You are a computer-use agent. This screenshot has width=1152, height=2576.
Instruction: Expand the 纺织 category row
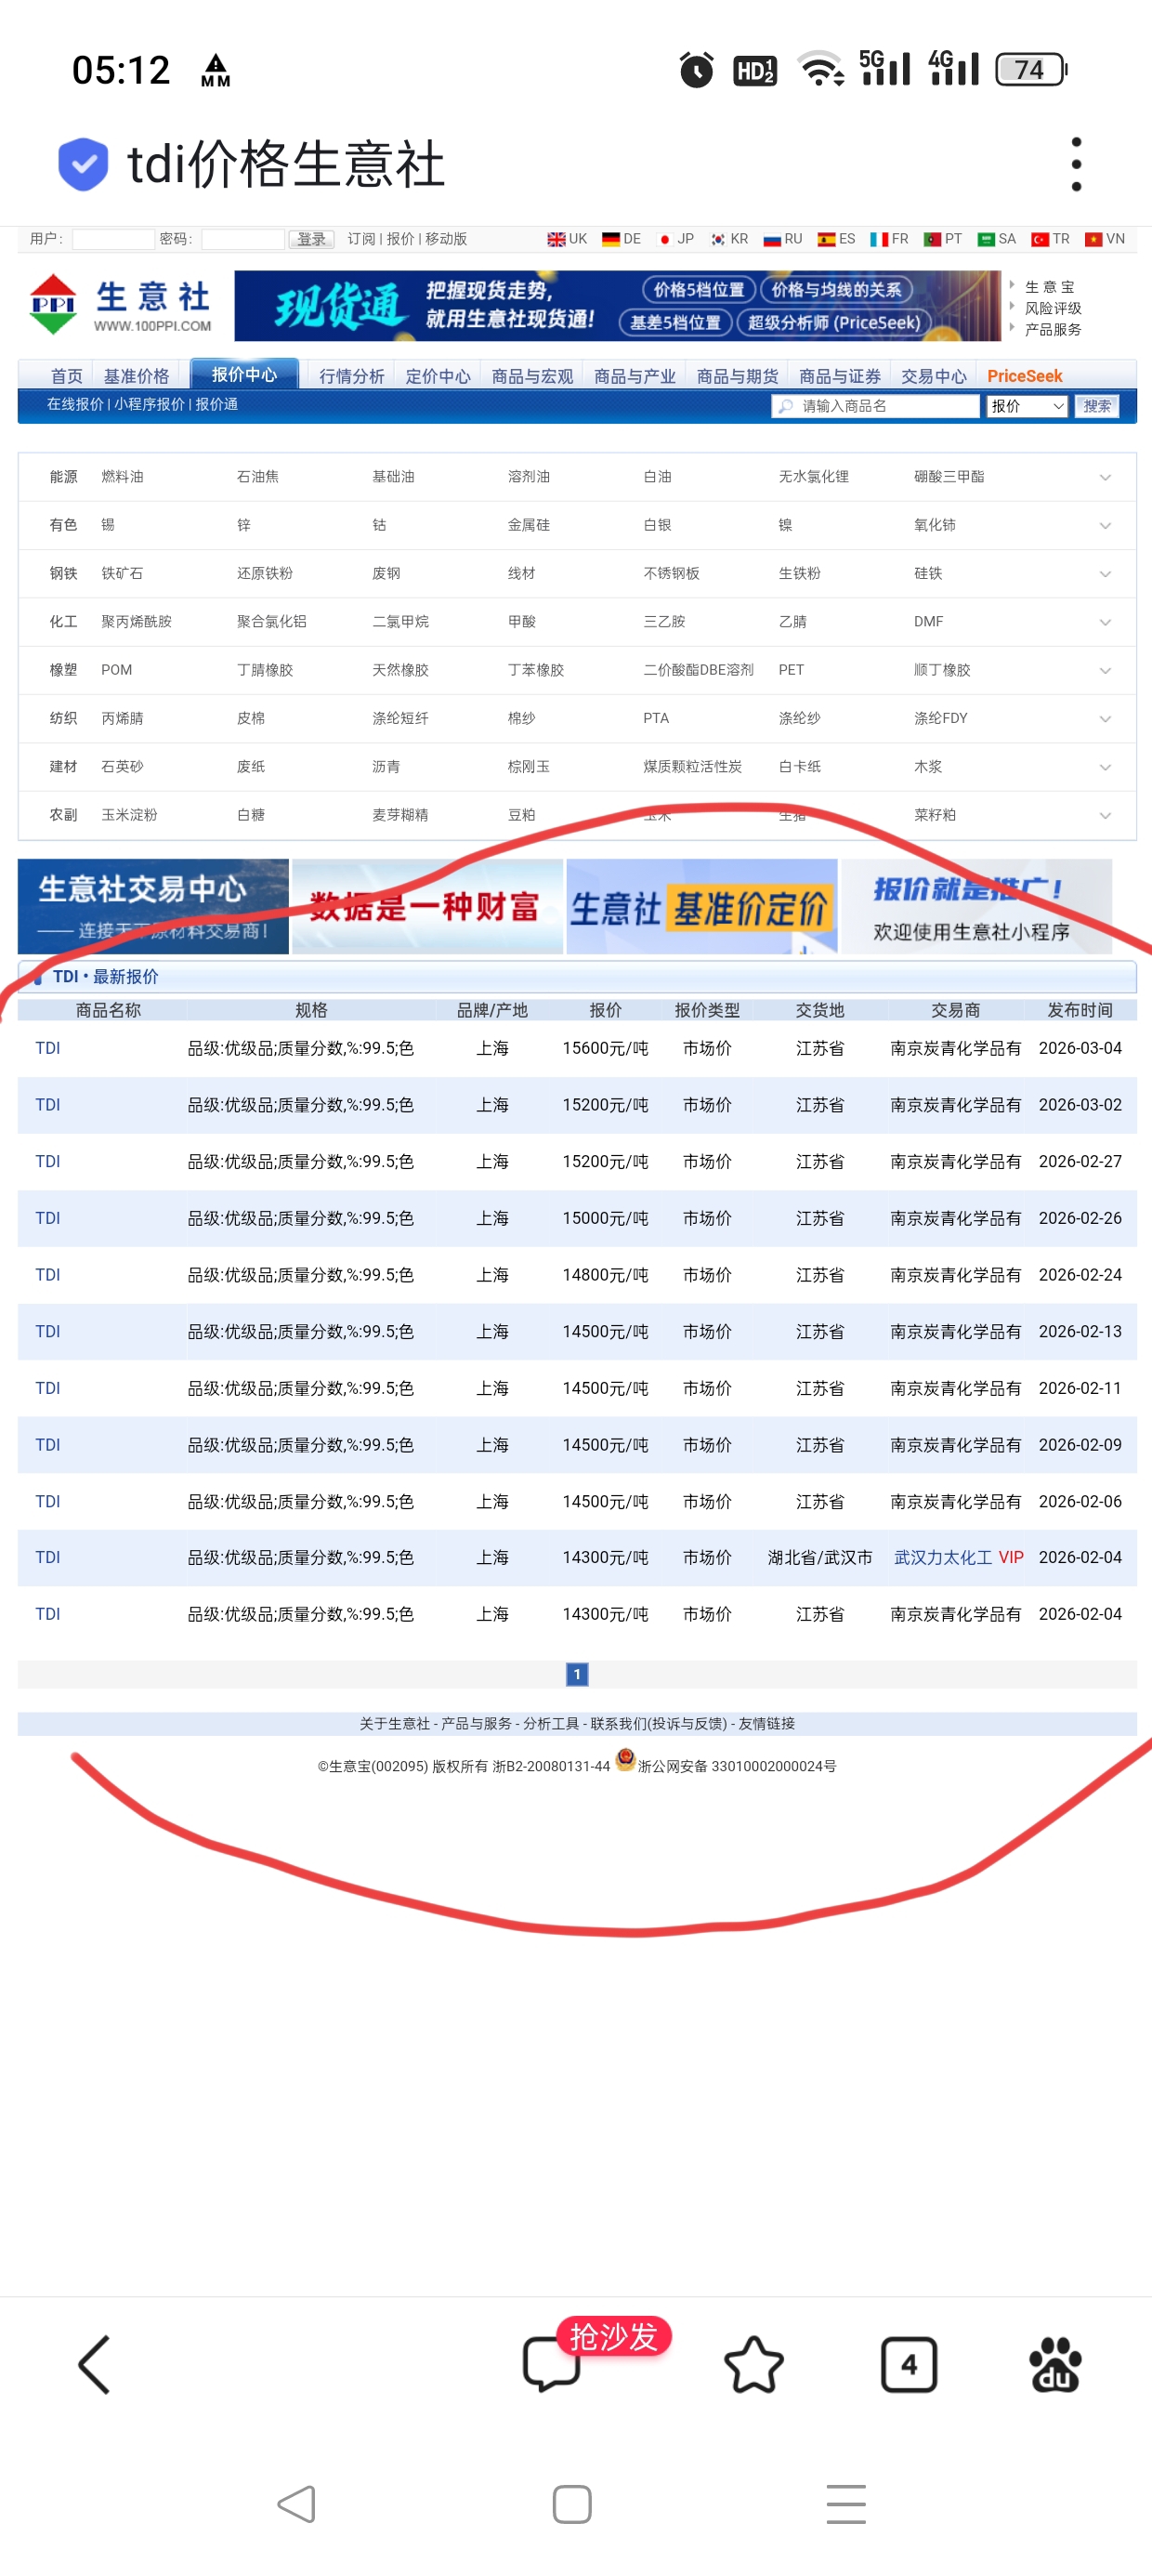pyautogui.click(x=1105, y=719)
